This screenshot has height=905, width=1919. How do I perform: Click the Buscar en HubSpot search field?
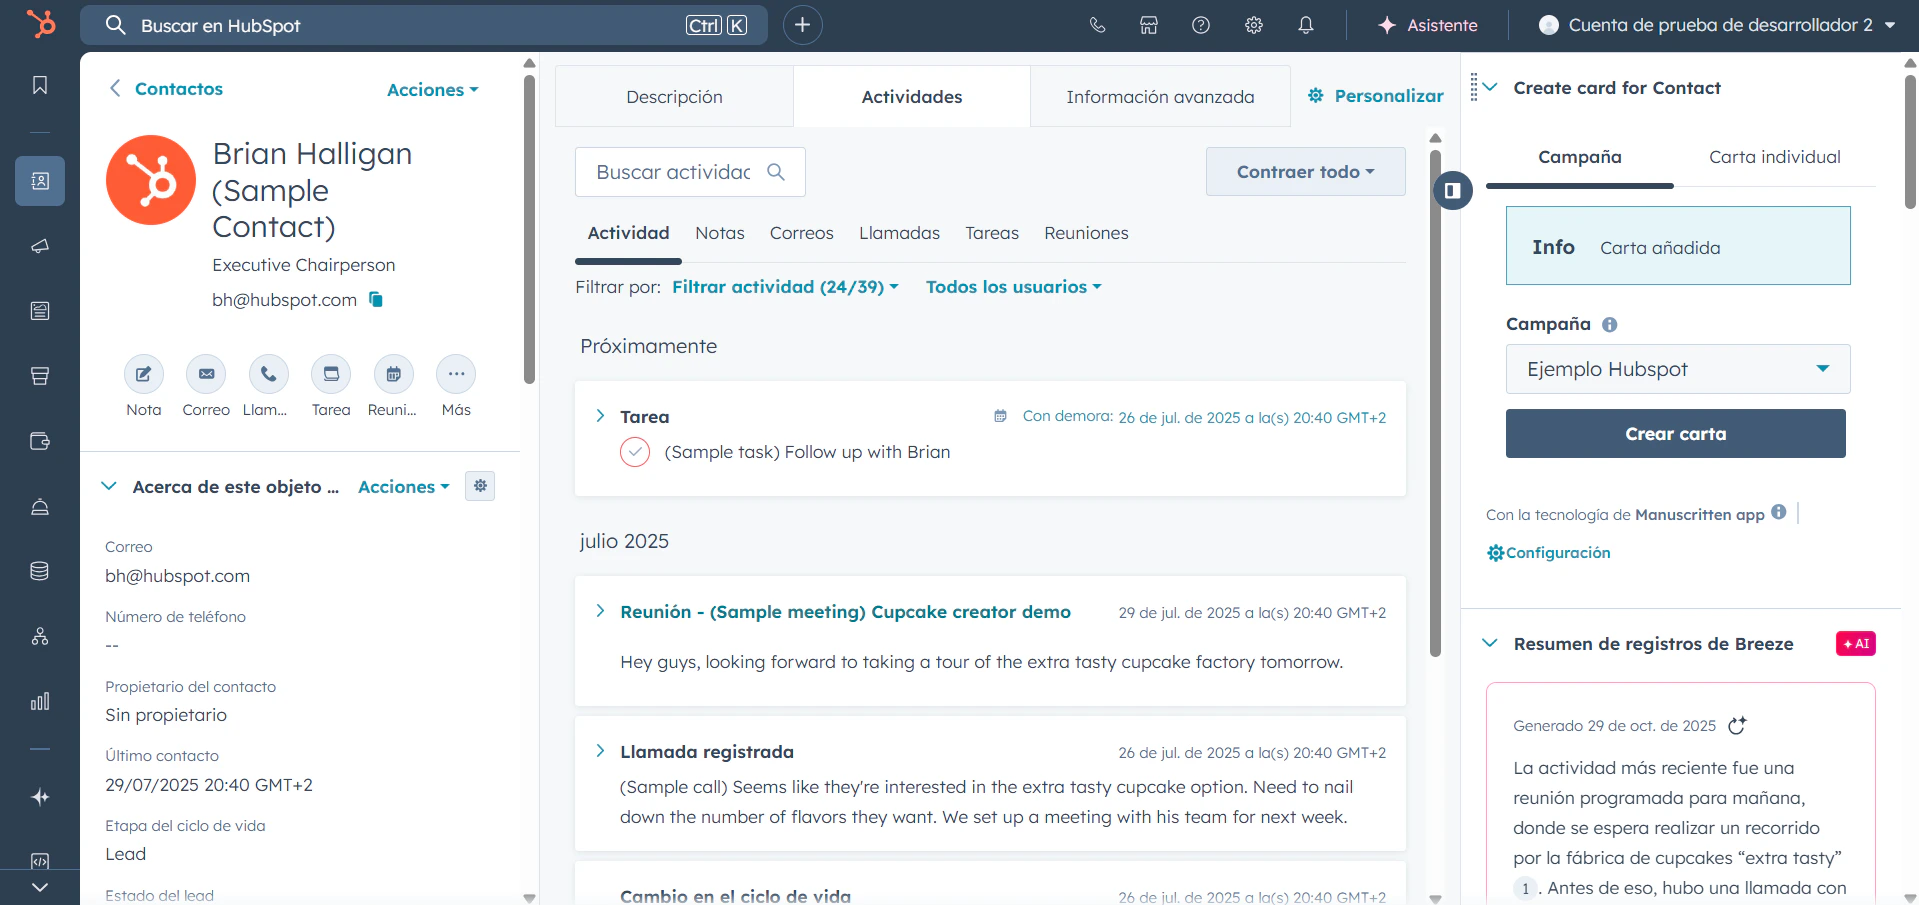424,25
